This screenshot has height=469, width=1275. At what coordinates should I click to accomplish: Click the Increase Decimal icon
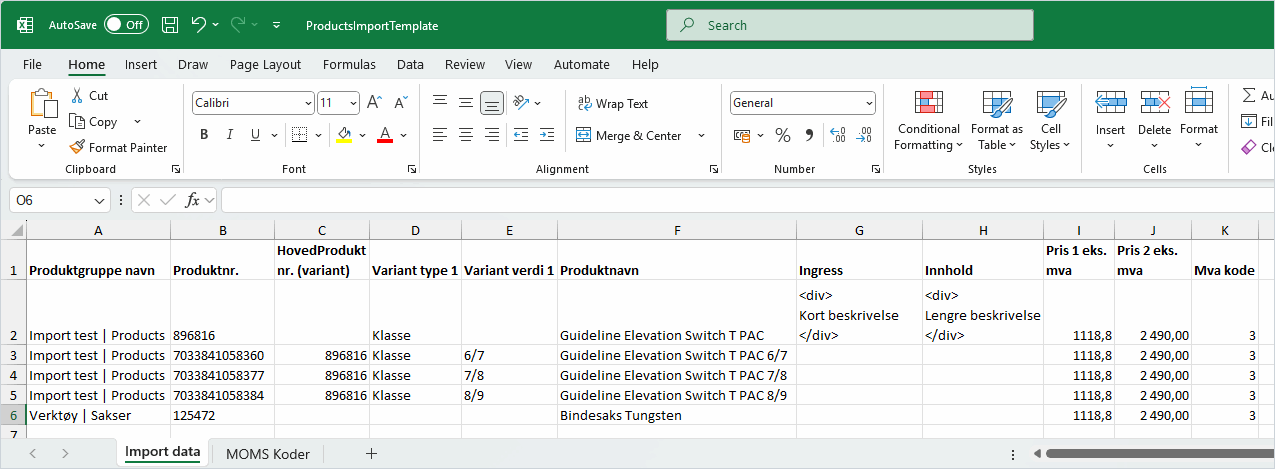[837, 135]
